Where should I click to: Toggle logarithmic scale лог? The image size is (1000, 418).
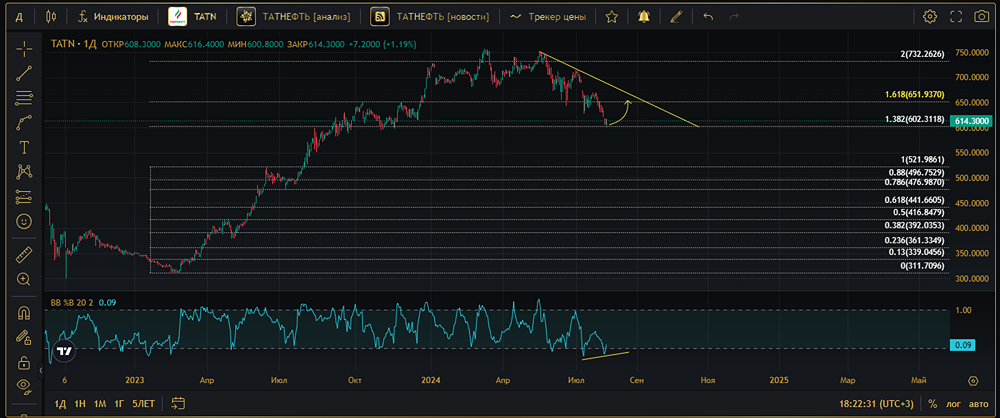pos(953,403)
